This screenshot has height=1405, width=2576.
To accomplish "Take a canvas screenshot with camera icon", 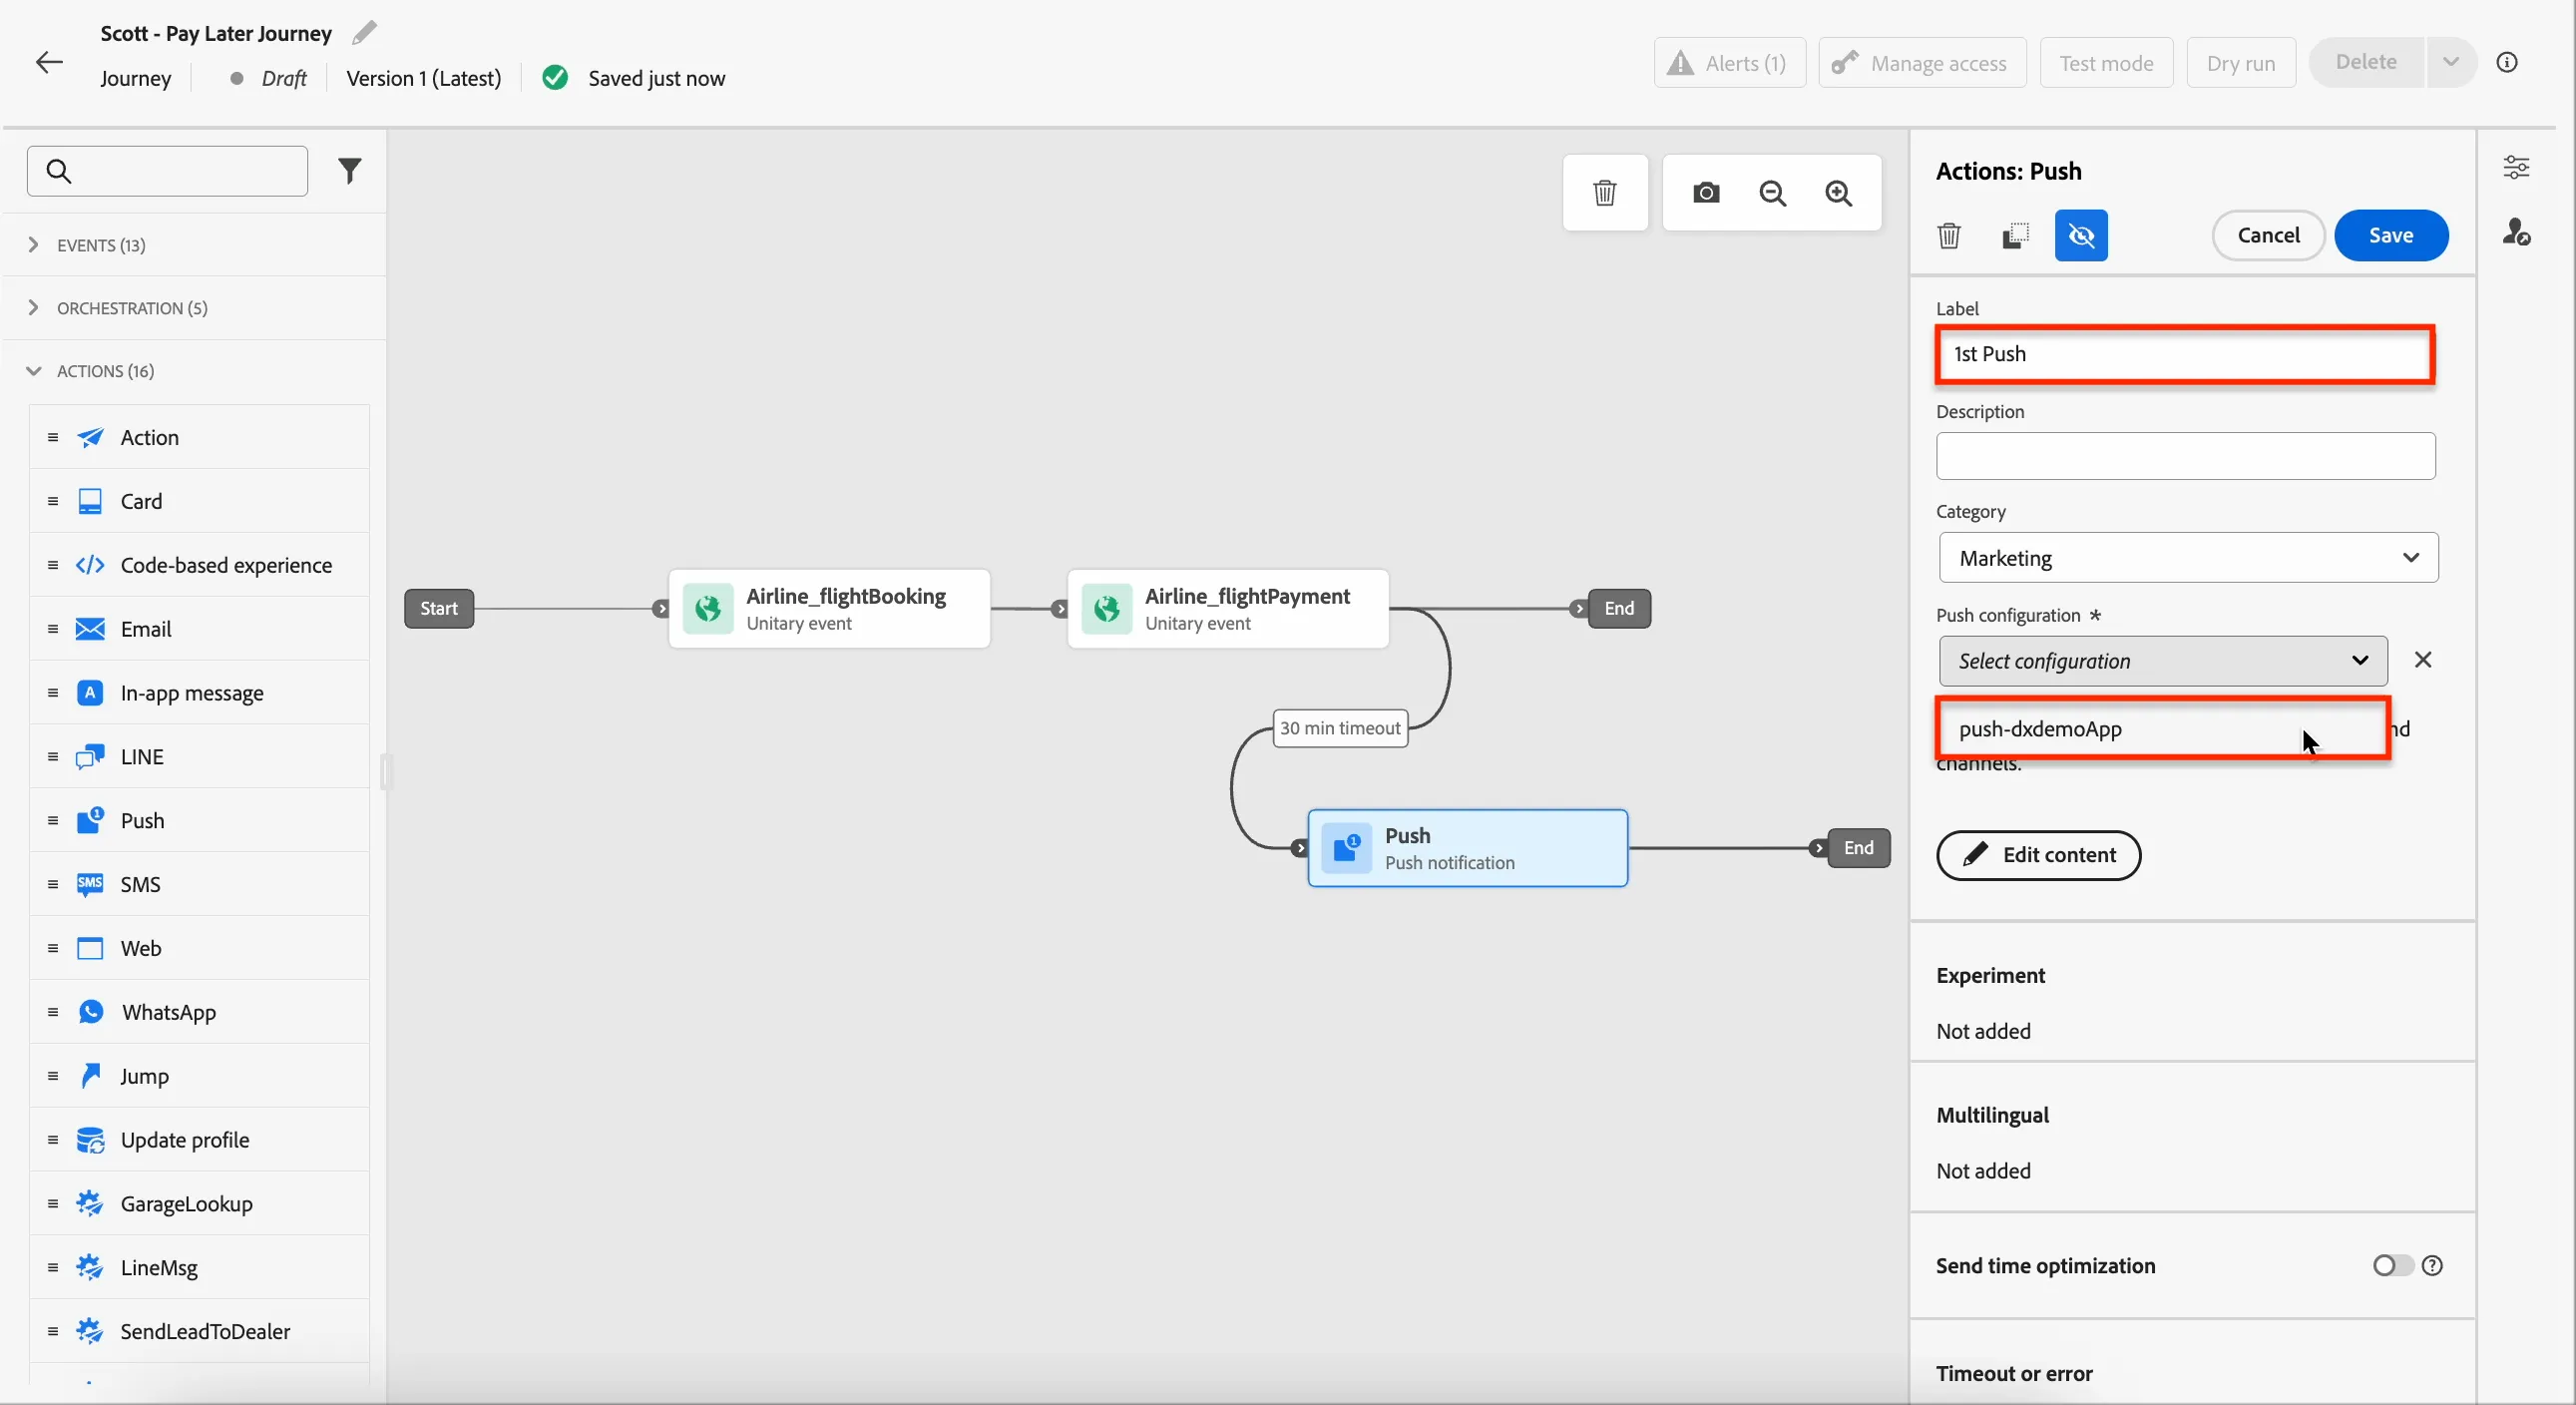I will pyautogui.click(x=1706, y=192).
